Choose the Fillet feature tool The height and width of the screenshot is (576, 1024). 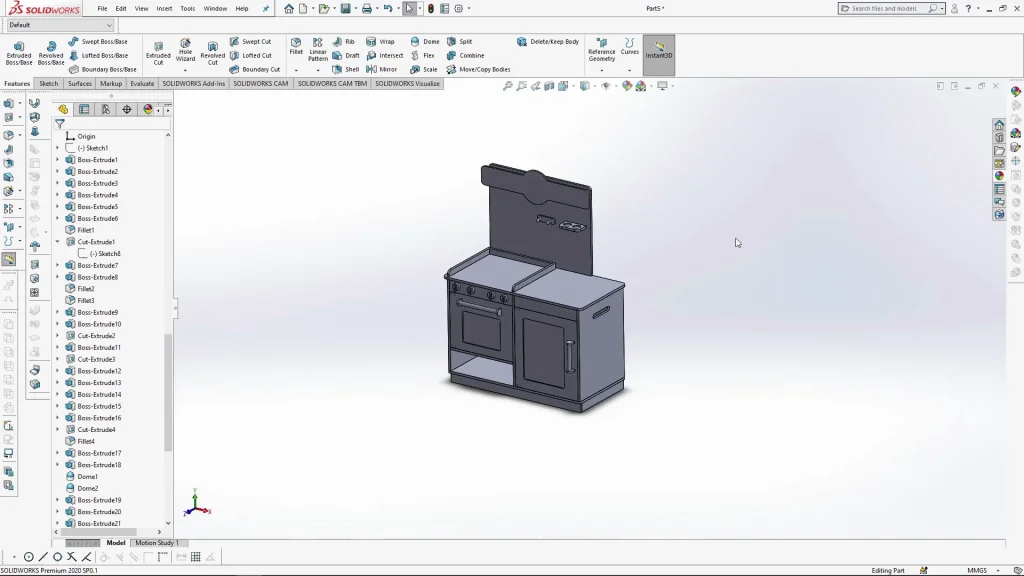click(296, 48)
